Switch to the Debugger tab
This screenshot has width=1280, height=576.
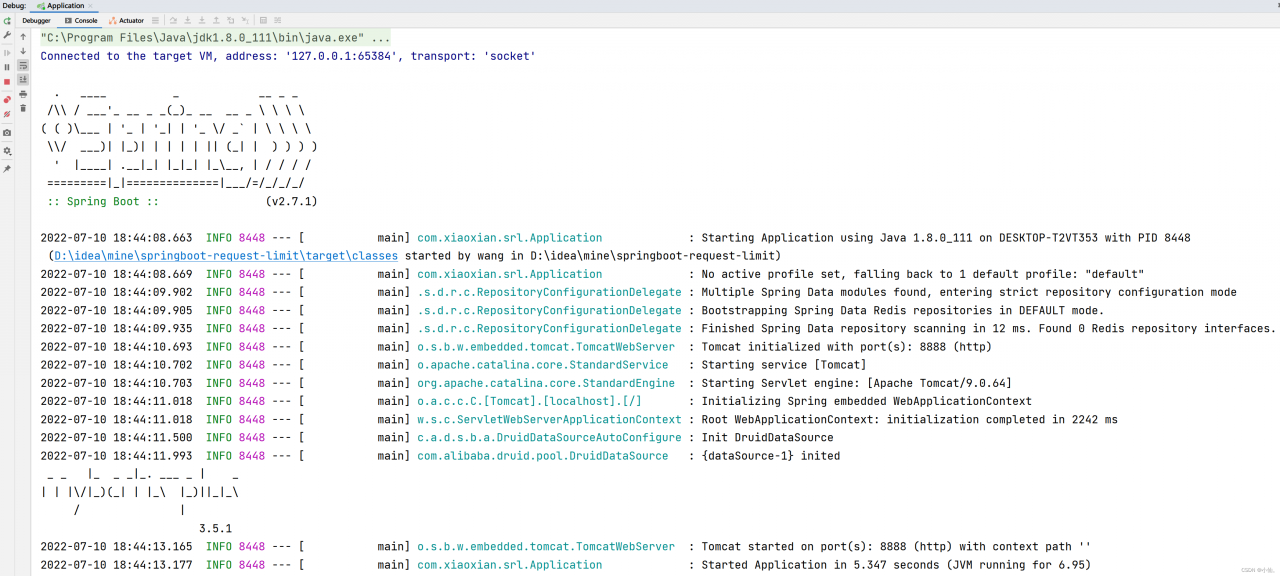[36, 20]
